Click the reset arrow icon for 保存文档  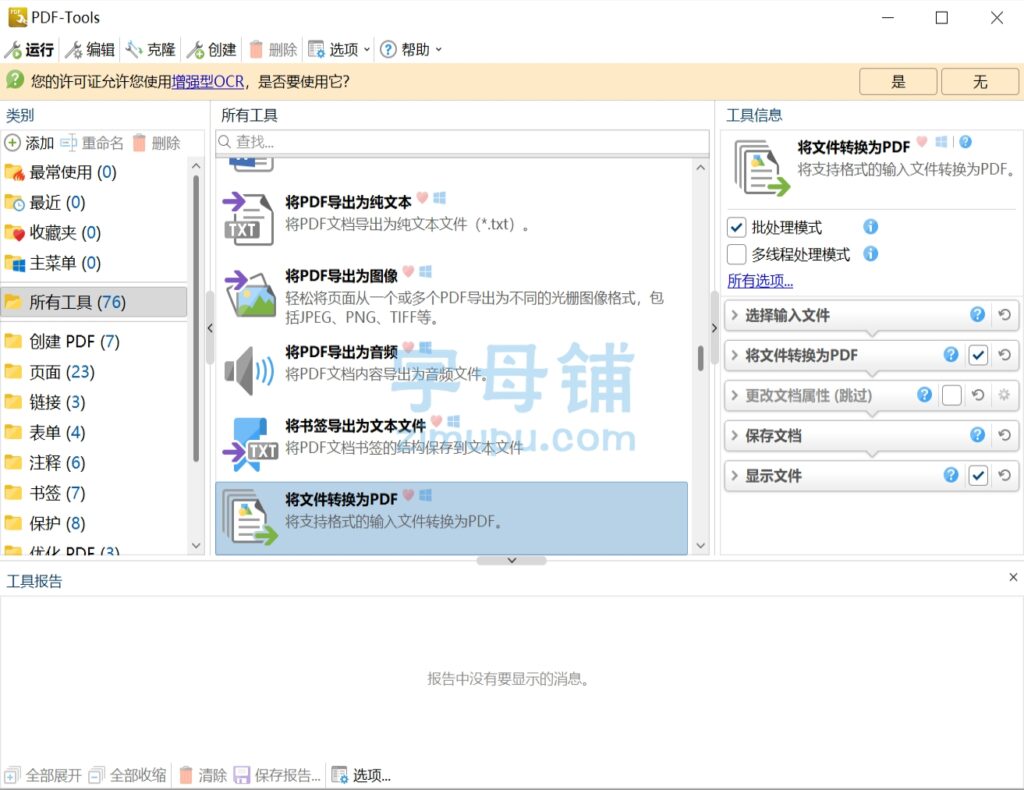tap(1004, 435)
